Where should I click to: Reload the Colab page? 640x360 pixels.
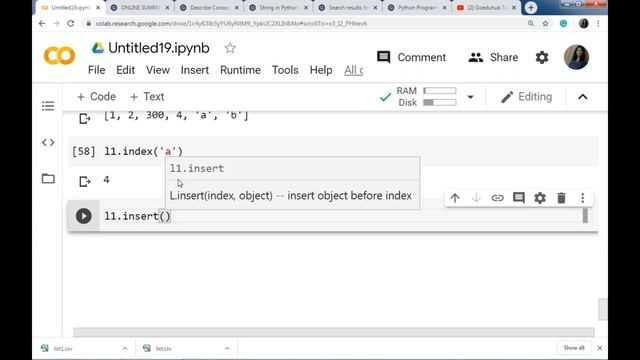(71, 24)
